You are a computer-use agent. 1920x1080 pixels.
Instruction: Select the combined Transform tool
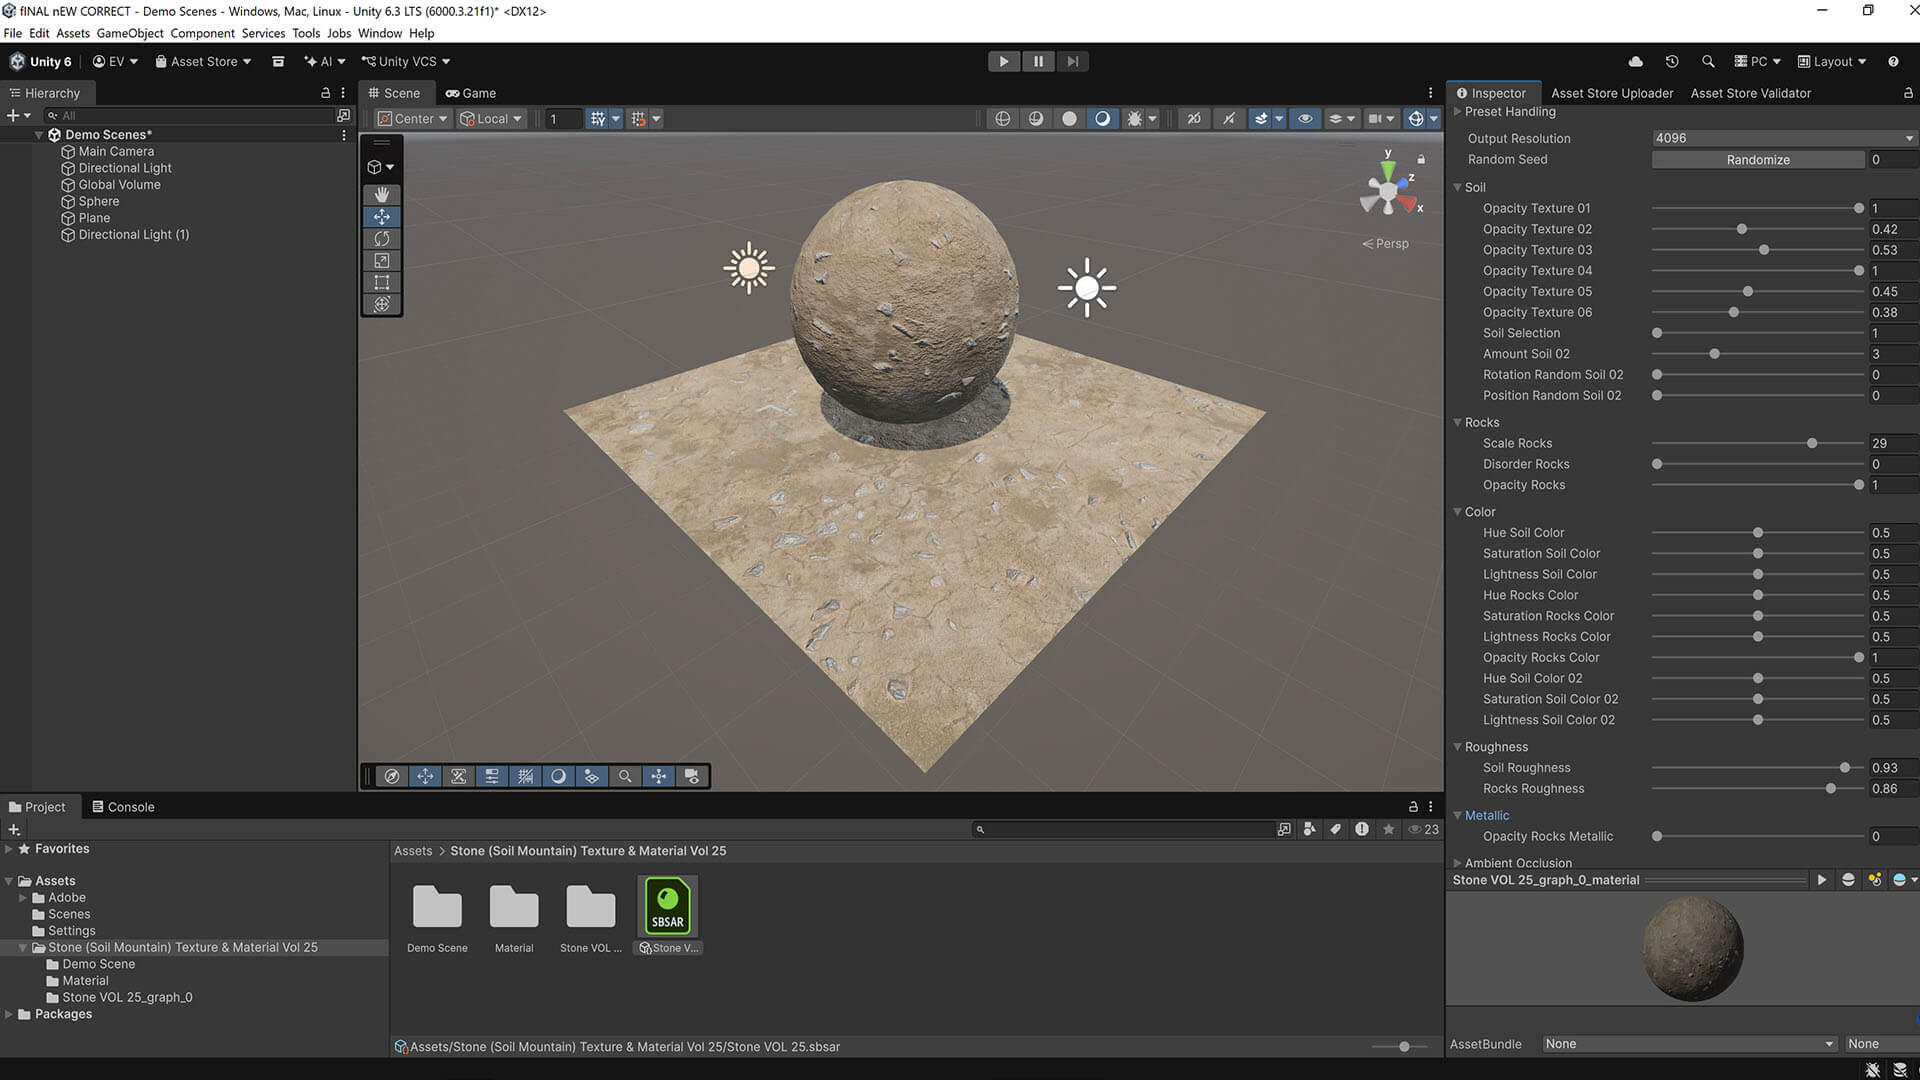tap(381, 304)
